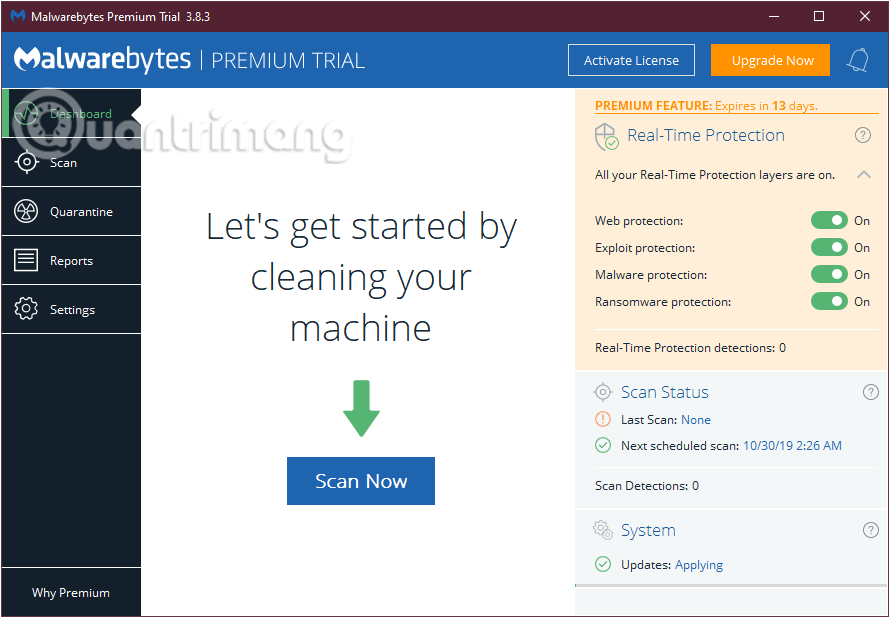Open help for Scan Status
The image size is (890, 618).
[x=870, y=392]
